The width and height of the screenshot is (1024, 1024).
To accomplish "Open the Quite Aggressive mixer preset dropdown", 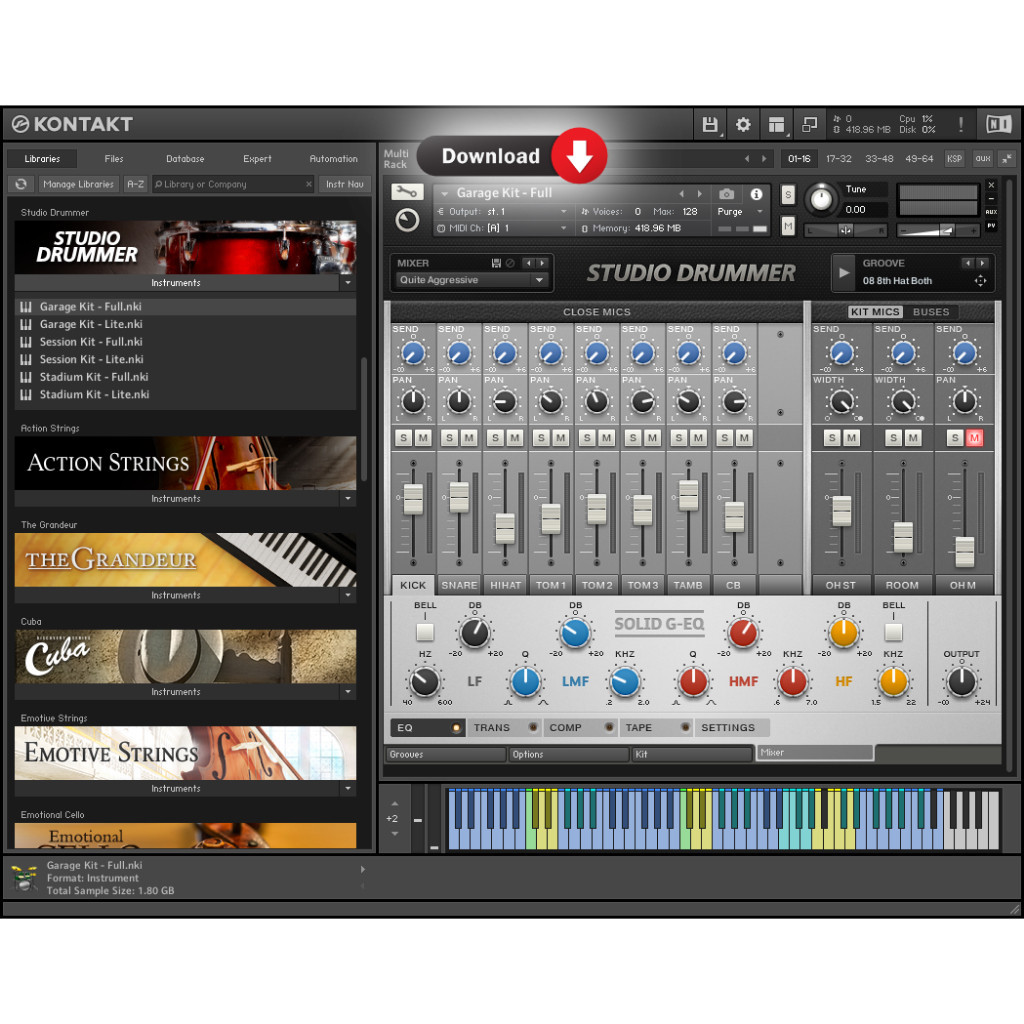I will point(471,280).
